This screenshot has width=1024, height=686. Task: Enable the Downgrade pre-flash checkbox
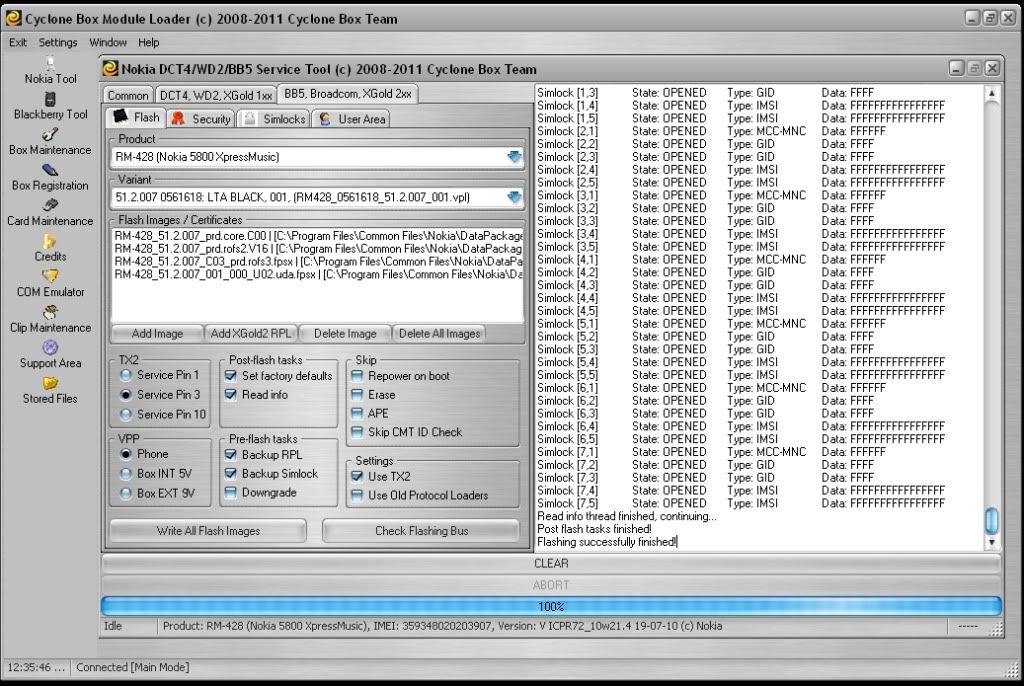coord(231,492)
